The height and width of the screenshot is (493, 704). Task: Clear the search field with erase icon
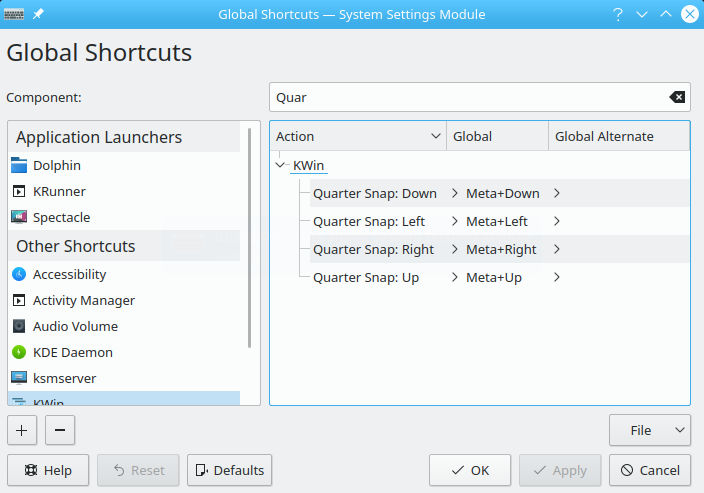pyautogui.click(x=677, y=97)
